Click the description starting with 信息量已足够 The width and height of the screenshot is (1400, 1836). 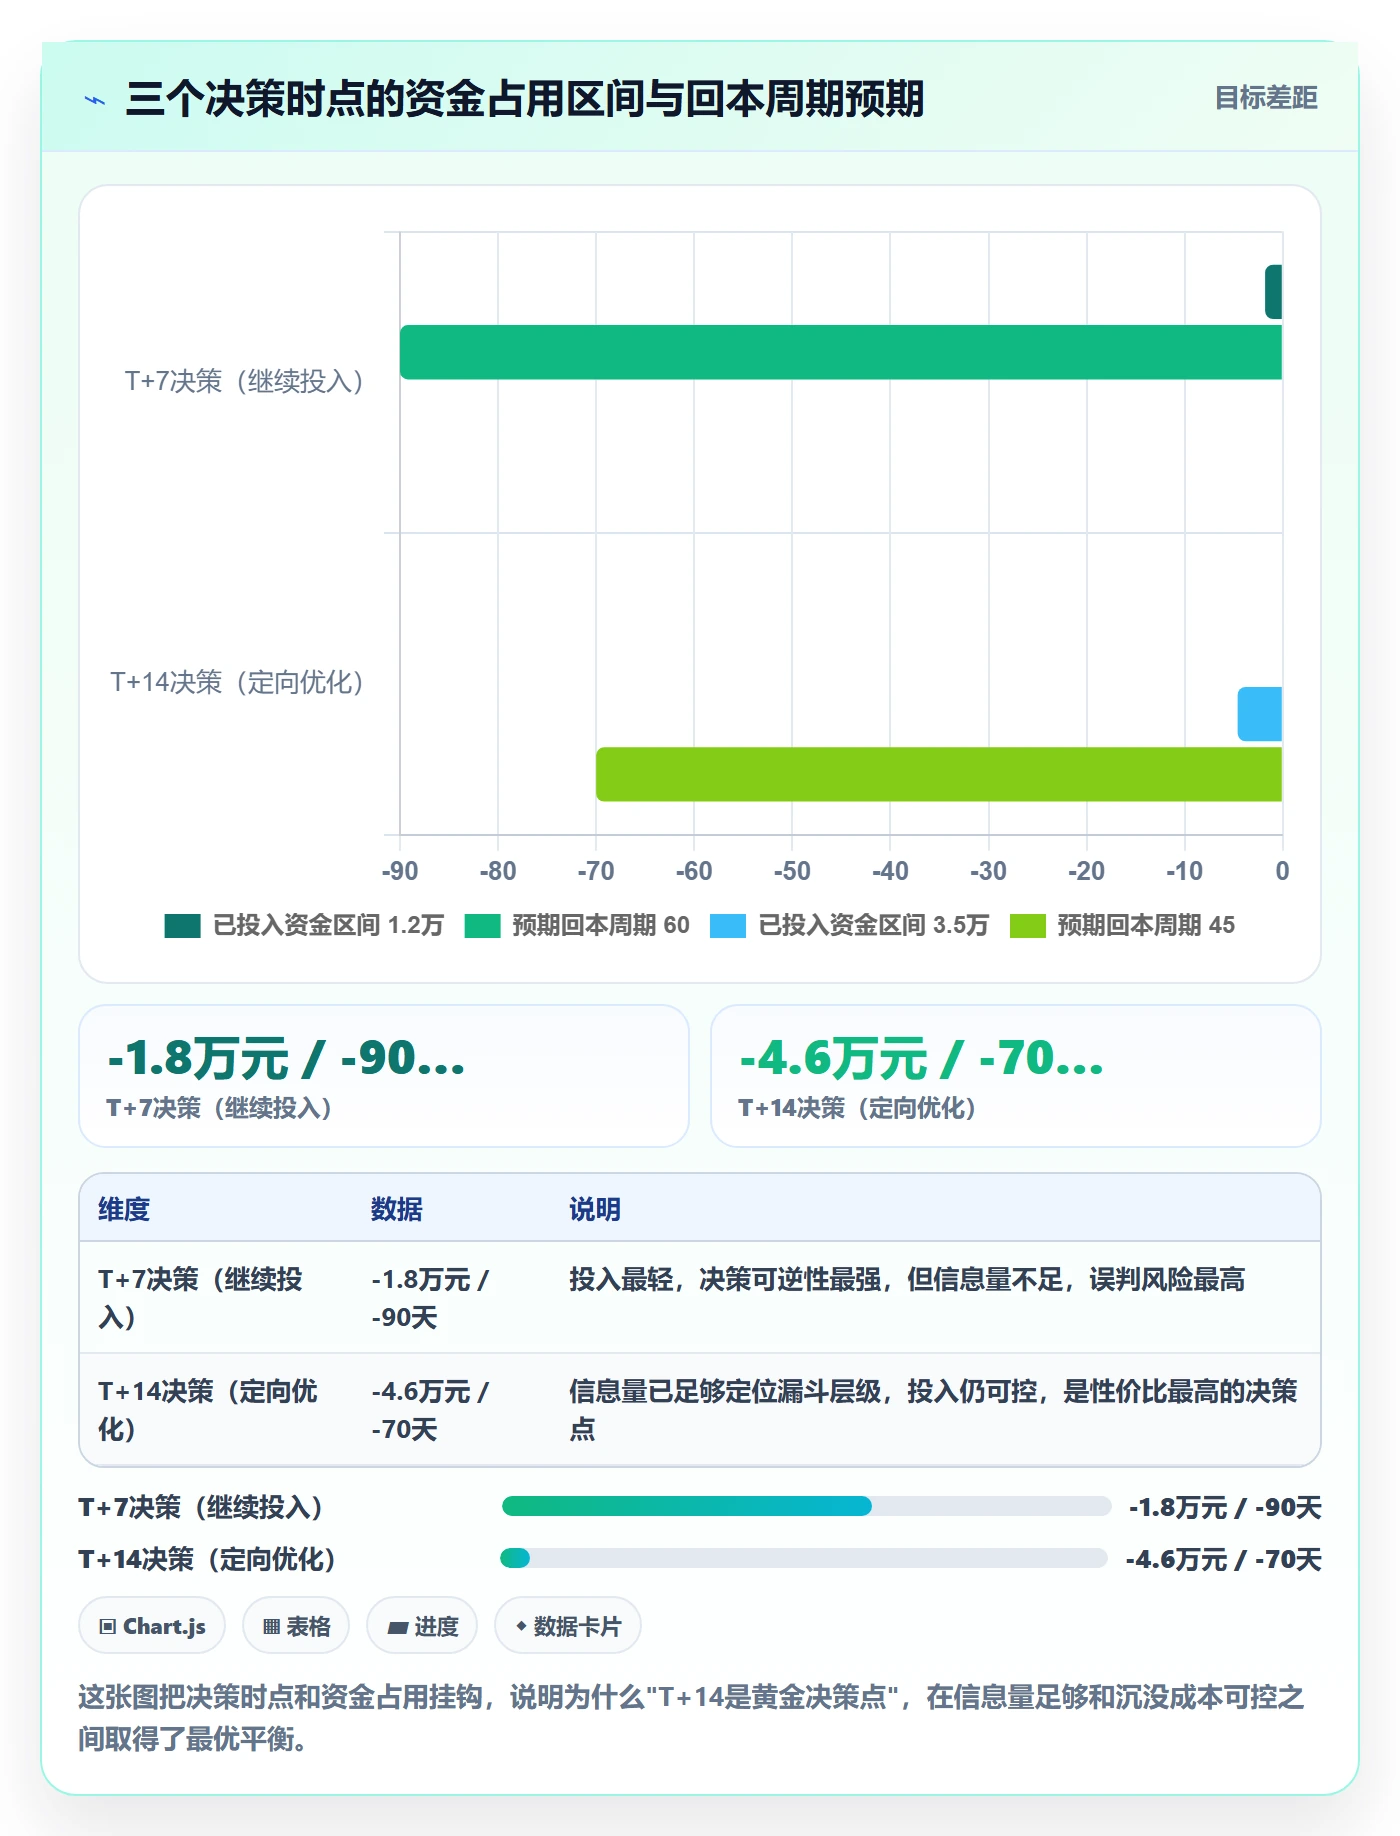[934, 1410]
